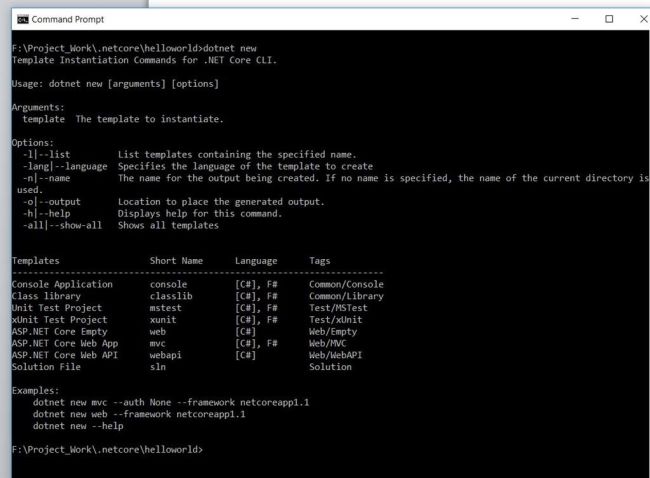Click the Command Prompt system menu icon
650x478 pixels.
(23, 19)
